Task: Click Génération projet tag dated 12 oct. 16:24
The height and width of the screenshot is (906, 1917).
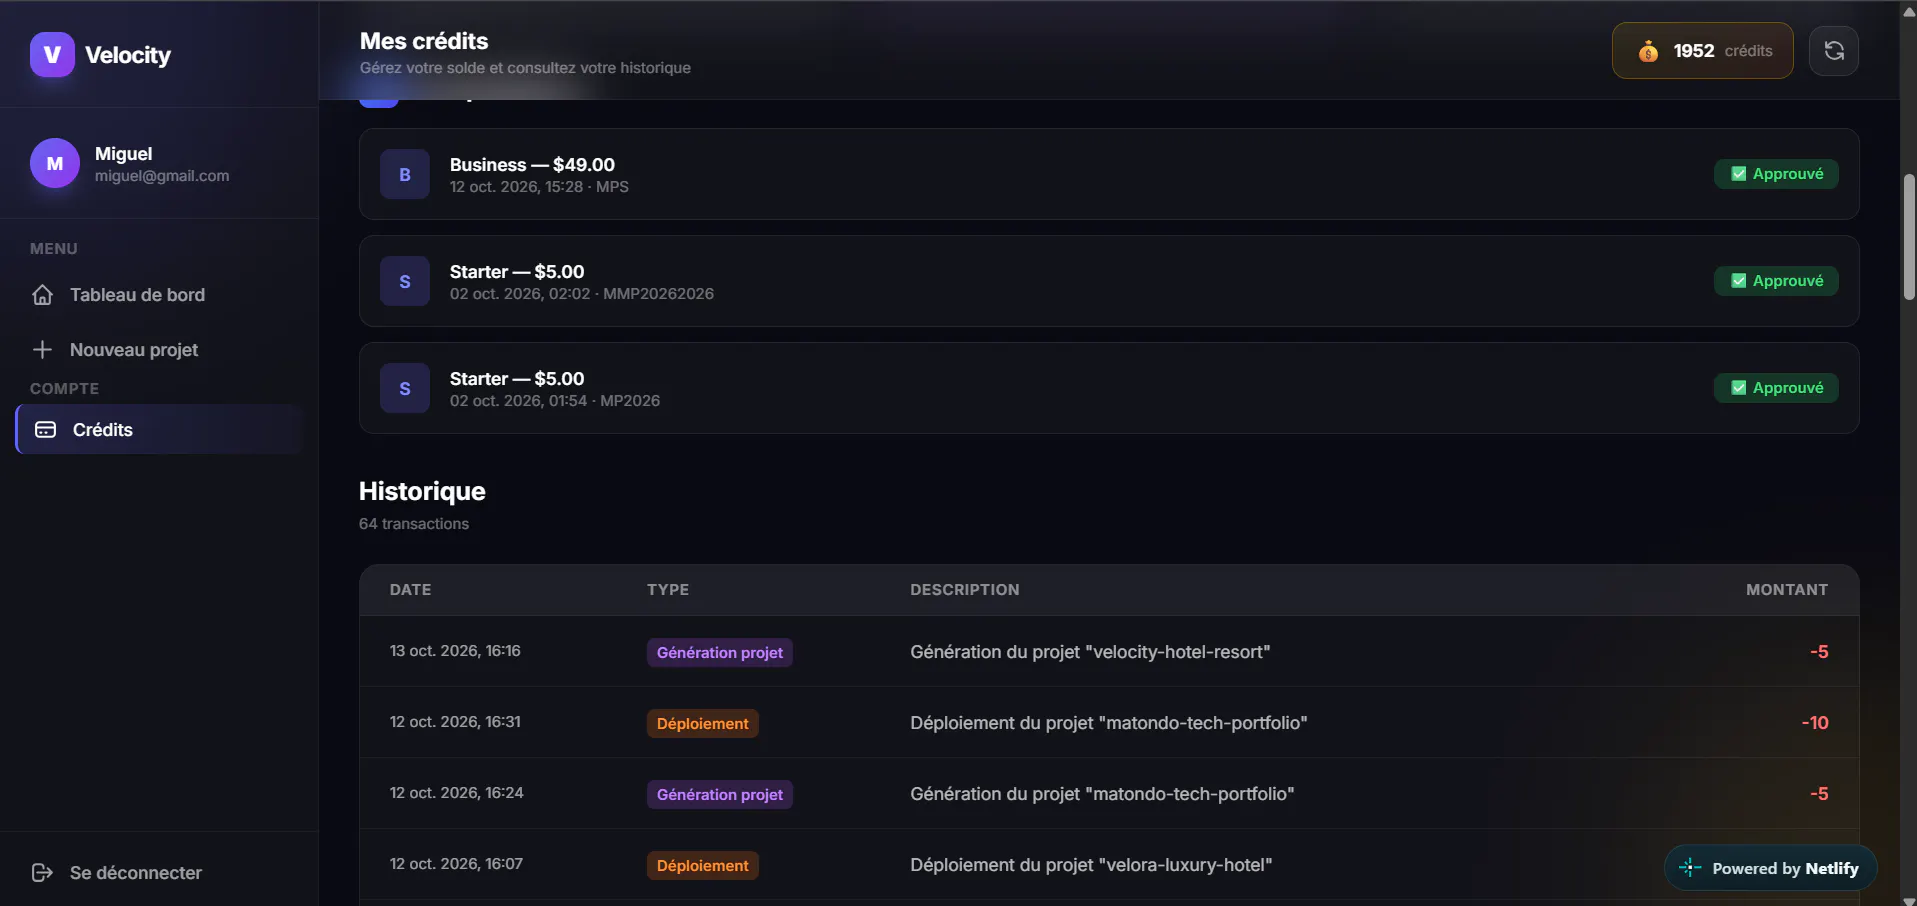Action: (720, 795)
